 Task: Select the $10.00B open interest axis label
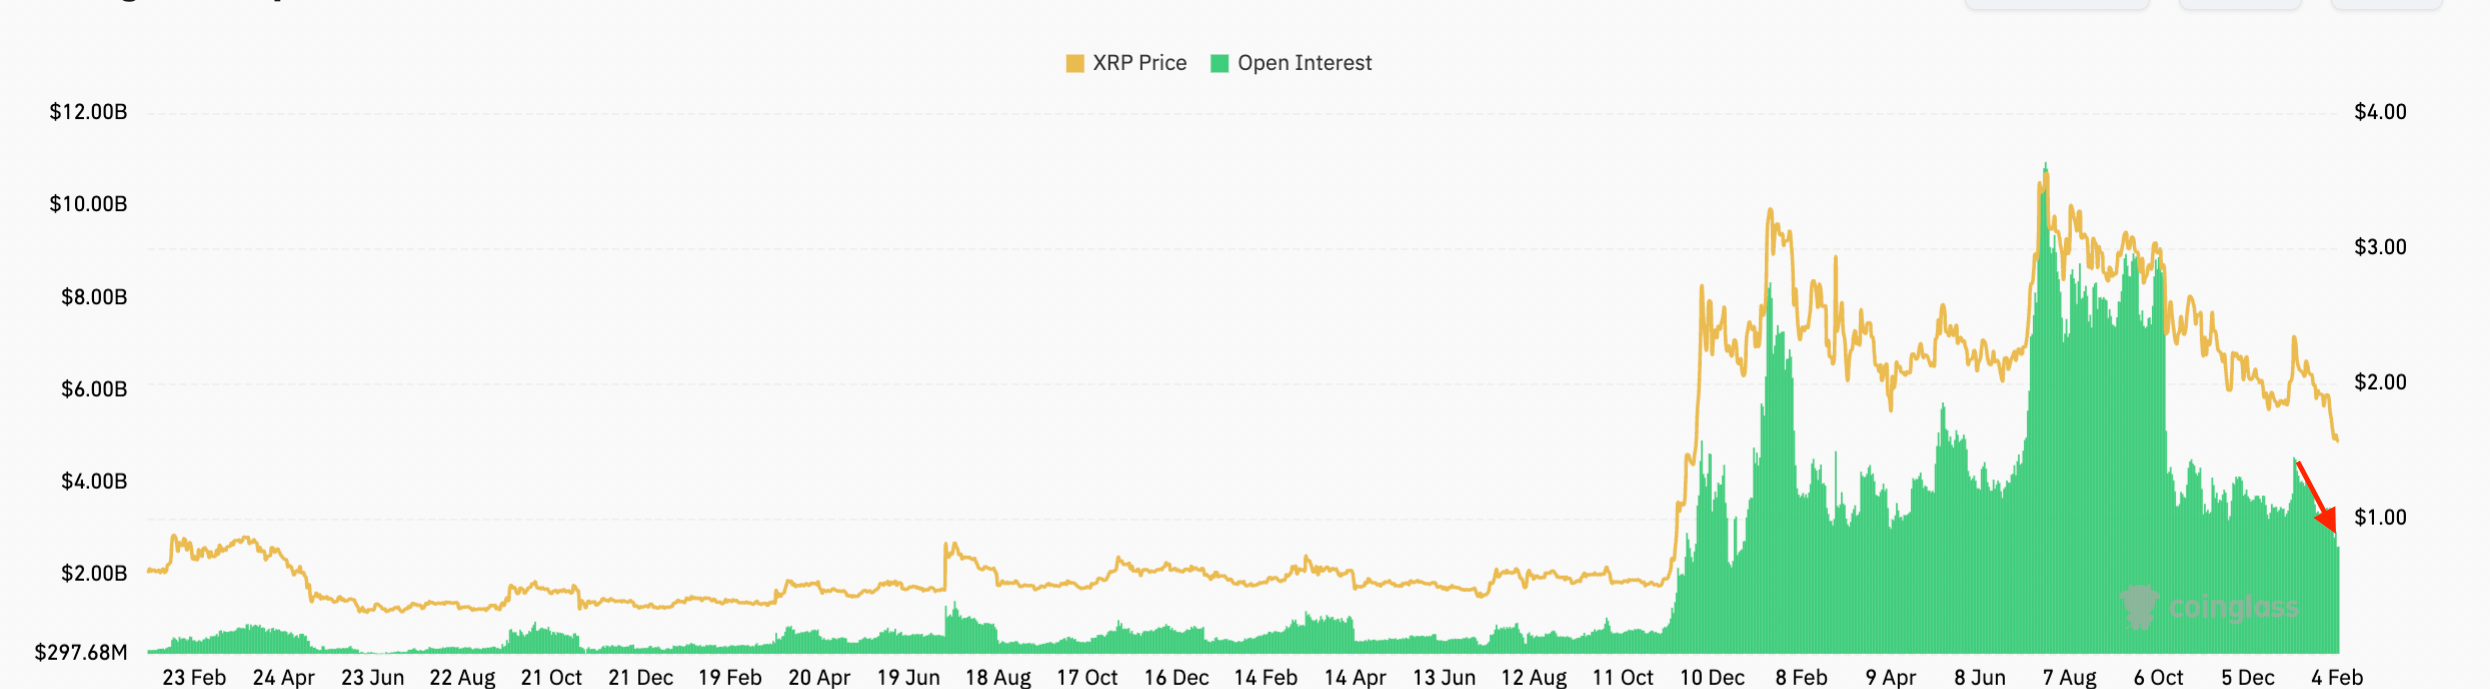click(89, 204)
